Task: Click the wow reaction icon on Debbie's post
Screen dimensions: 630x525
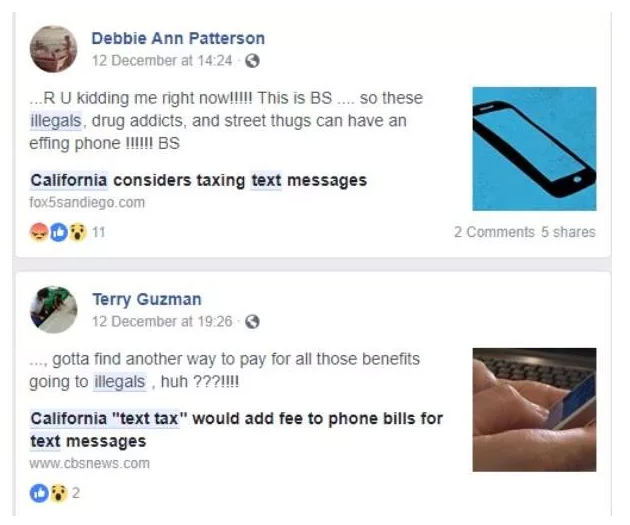Action: 78,232
